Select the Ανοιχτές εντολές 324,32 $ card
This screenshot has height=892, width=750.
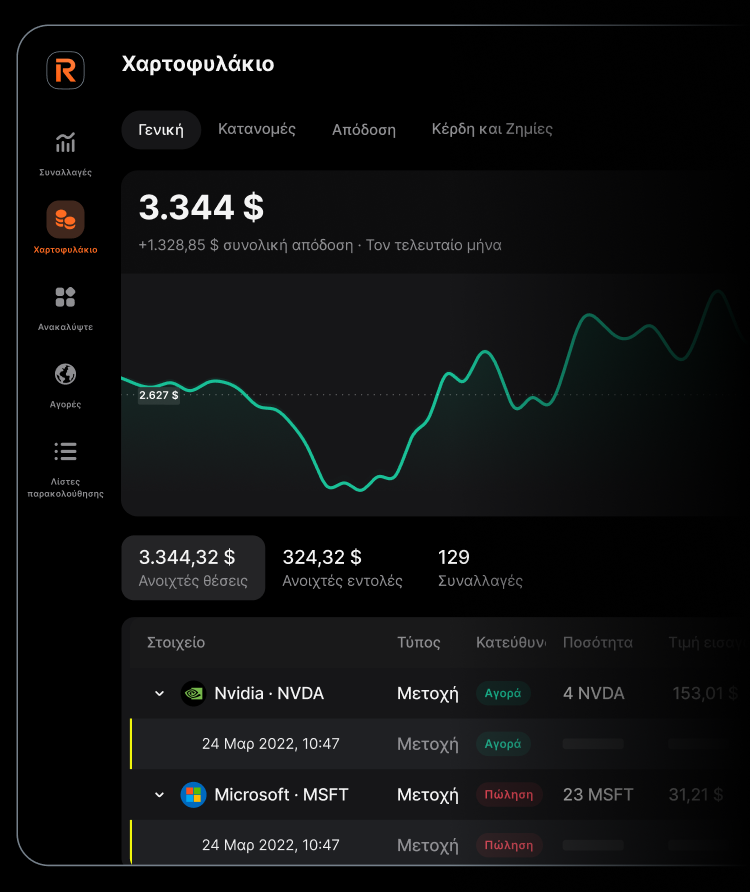(342, 568)
